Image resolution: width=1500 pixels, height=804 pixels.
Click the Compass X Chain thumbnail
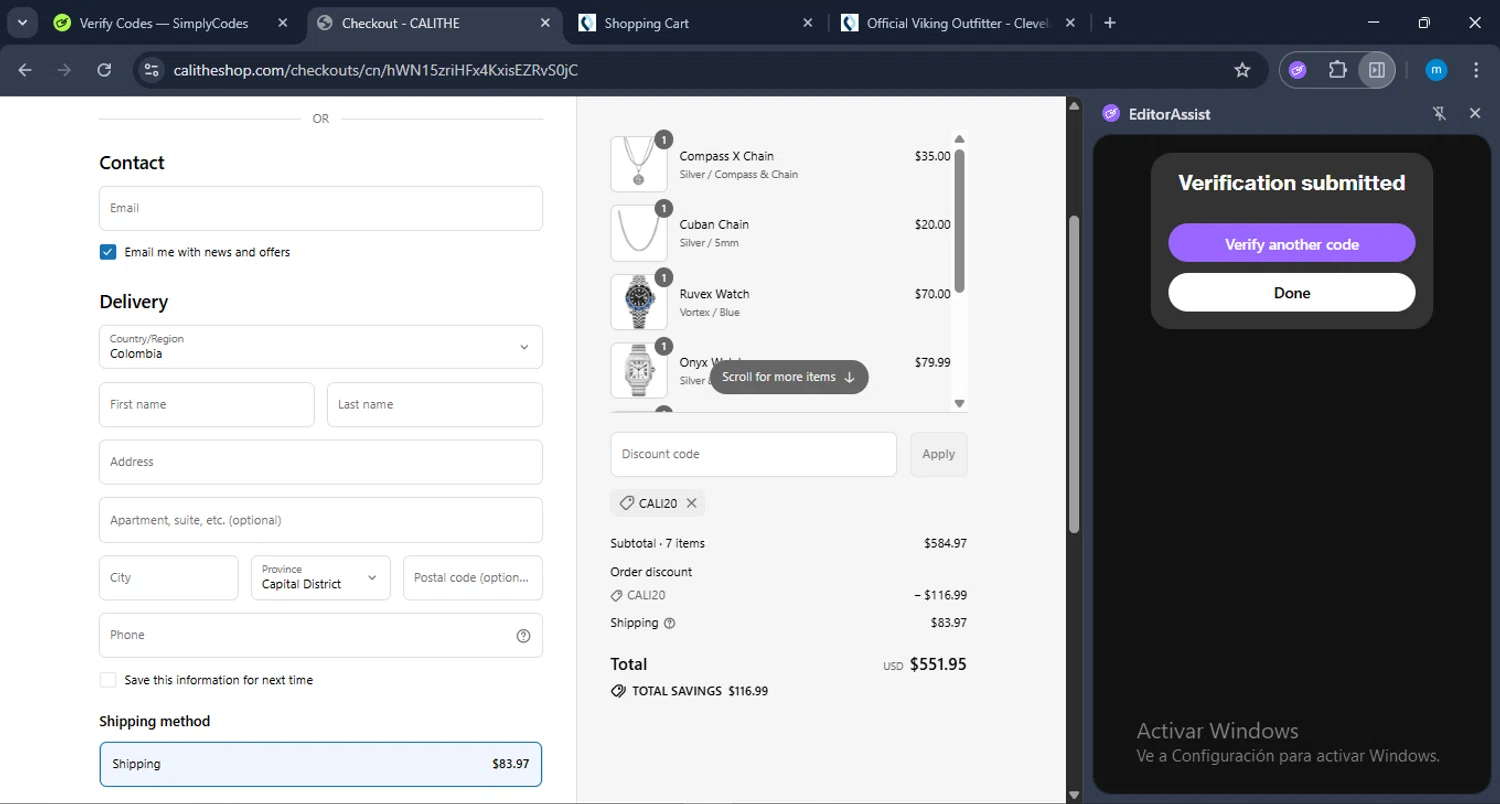coord(639,163)
